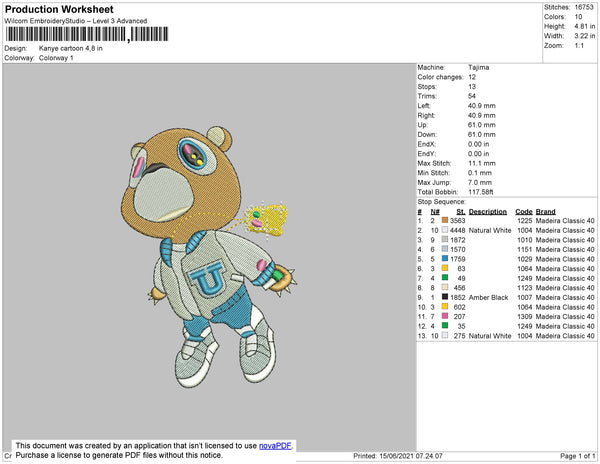Screen dimensions: 600x464
Task: Click the Color changes value 12
Action: tap(472, 77)
